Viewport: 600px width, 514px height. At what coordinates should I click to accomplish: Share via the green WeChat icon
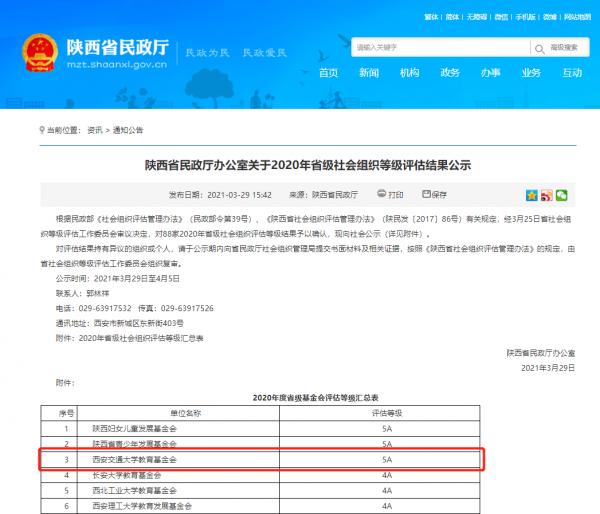[562, 195]
